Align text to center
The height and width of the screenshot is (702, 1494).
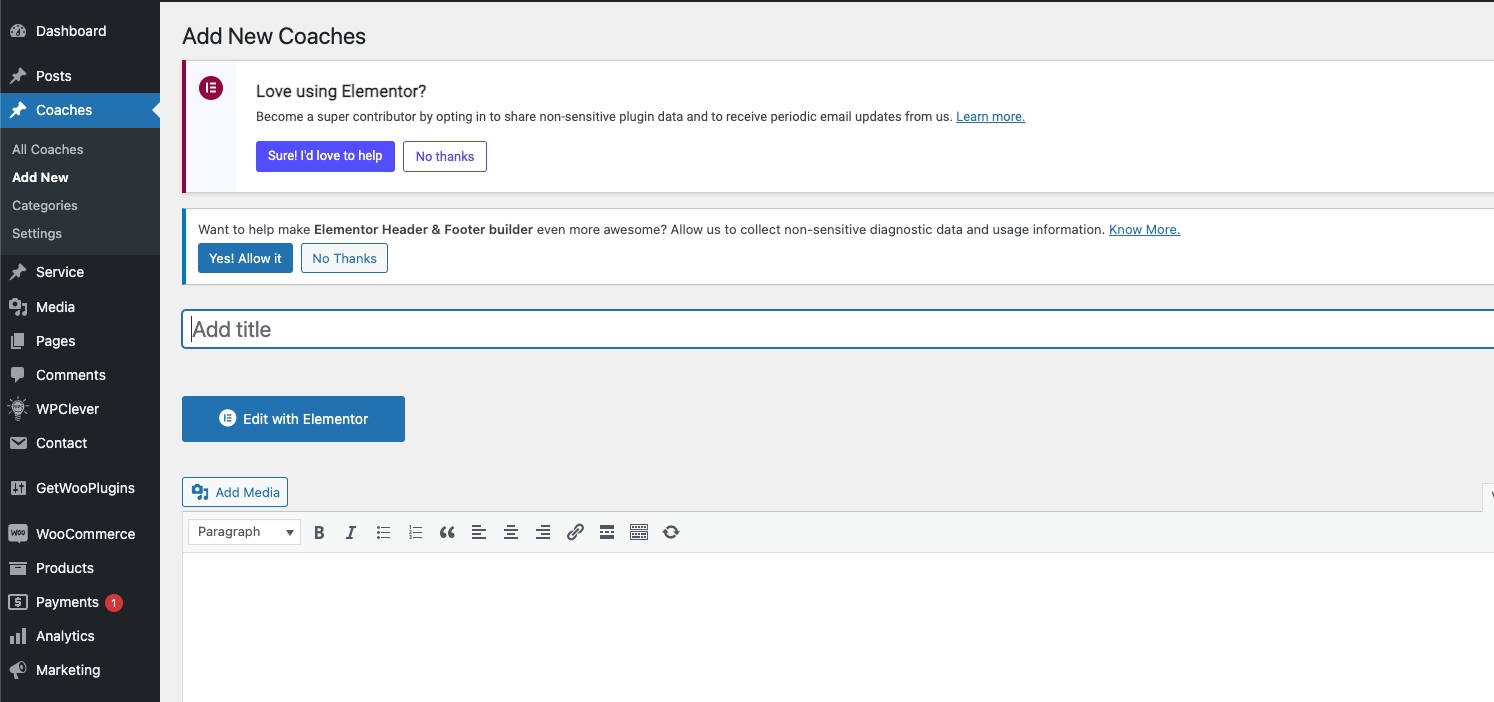511,533
